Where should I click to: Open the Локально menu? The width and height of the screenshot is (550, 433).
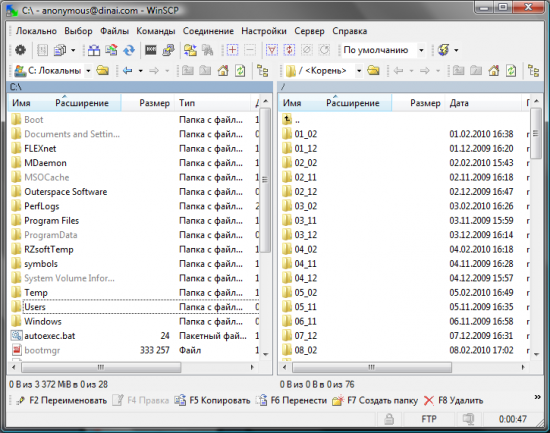click(x=36, y=31)
